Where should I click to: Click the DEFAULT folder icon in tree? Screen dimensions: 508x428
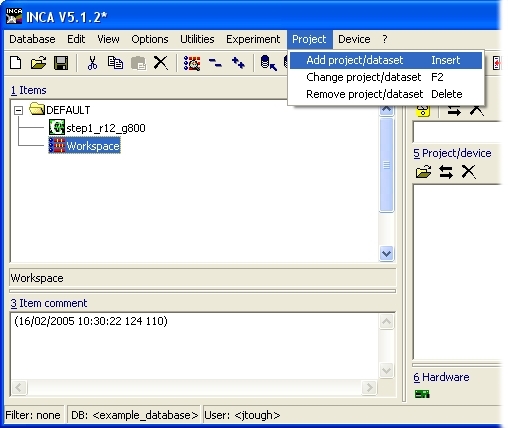37,109
